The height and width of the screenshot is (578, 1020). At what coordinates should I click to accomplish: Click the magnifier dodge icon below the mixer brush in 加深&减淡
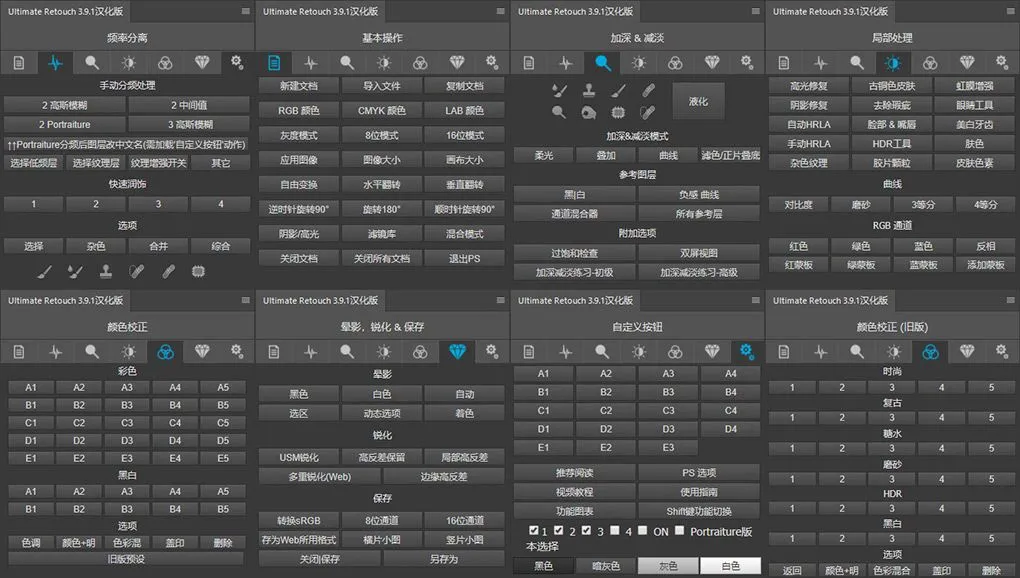[x=559, y=112]
